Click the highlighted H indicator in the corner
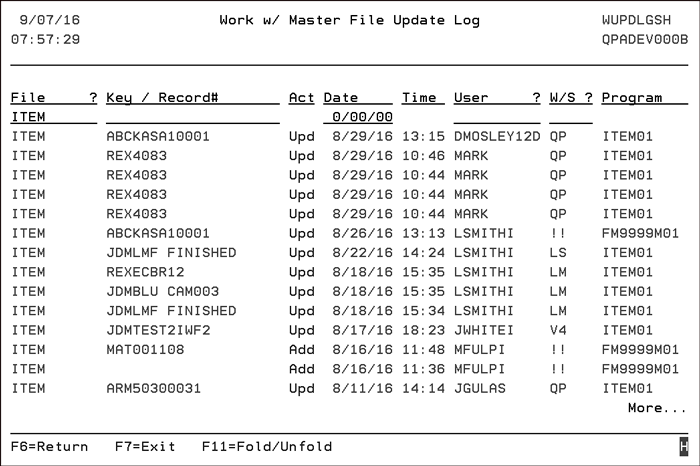The height and width of the screenshot is (466, 700). click(x=683, y=447)
